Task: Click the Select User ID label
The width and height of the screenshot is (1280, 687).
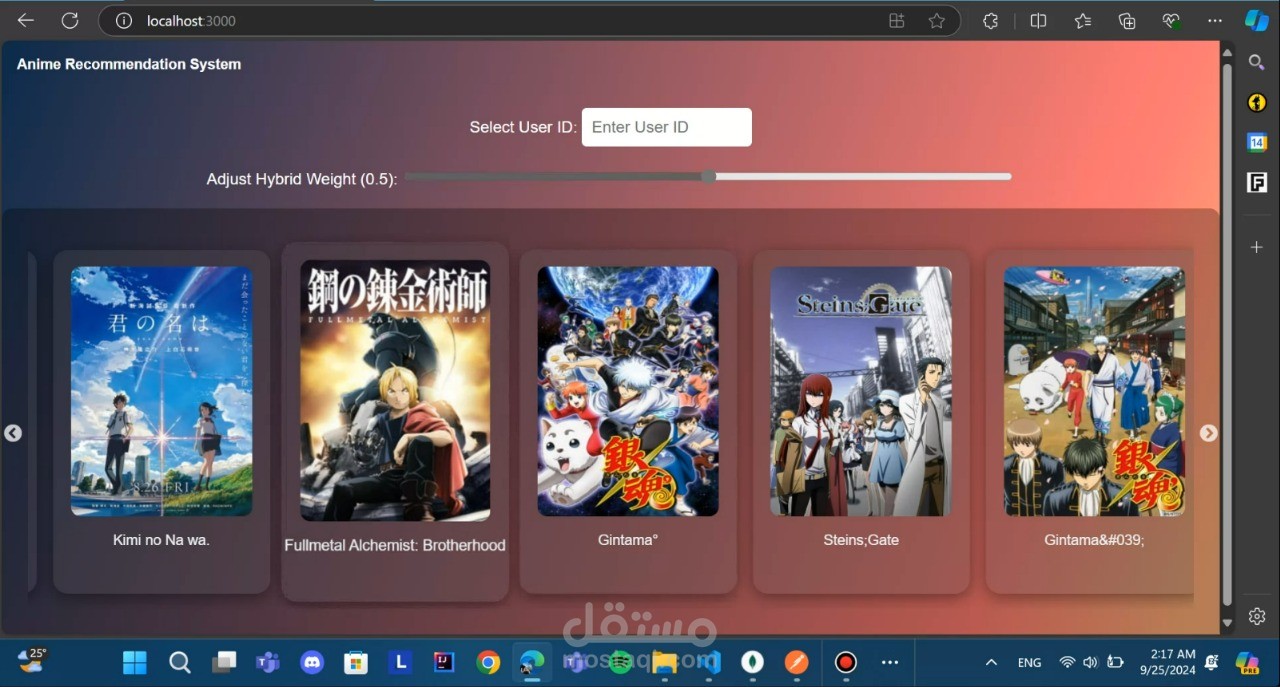Action: (523, 127)
